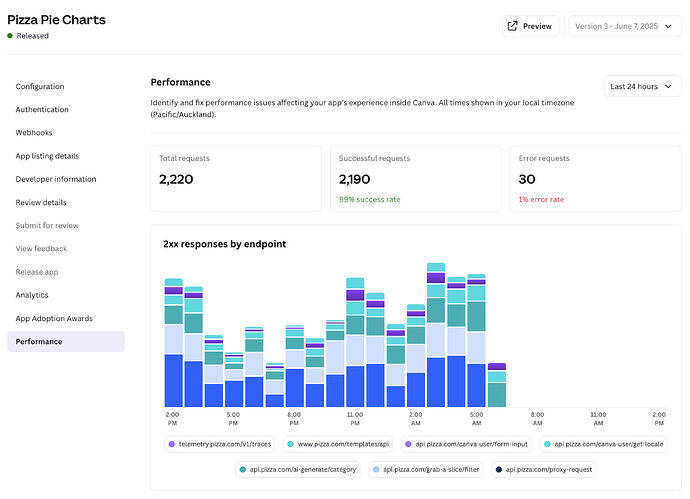Toggle telemetry.pizza.com/v1/traces legend entry
Viewport: 690px width, 499px height.
[x=220, y=444]
